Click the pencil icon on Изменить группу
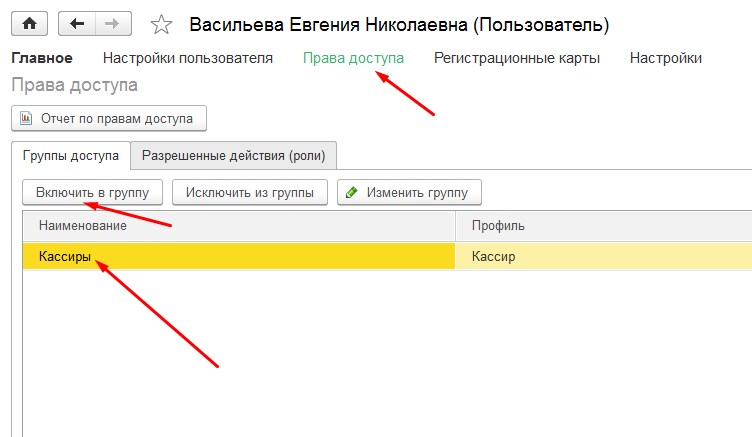This screenshot has height=437, width=752. (352, 192)
